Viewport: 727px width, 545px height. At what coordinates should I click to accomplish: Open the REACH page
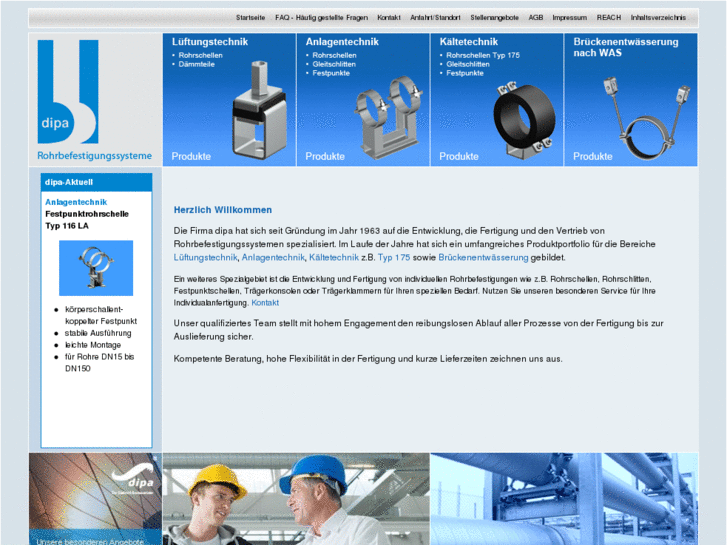click(608, 18)
